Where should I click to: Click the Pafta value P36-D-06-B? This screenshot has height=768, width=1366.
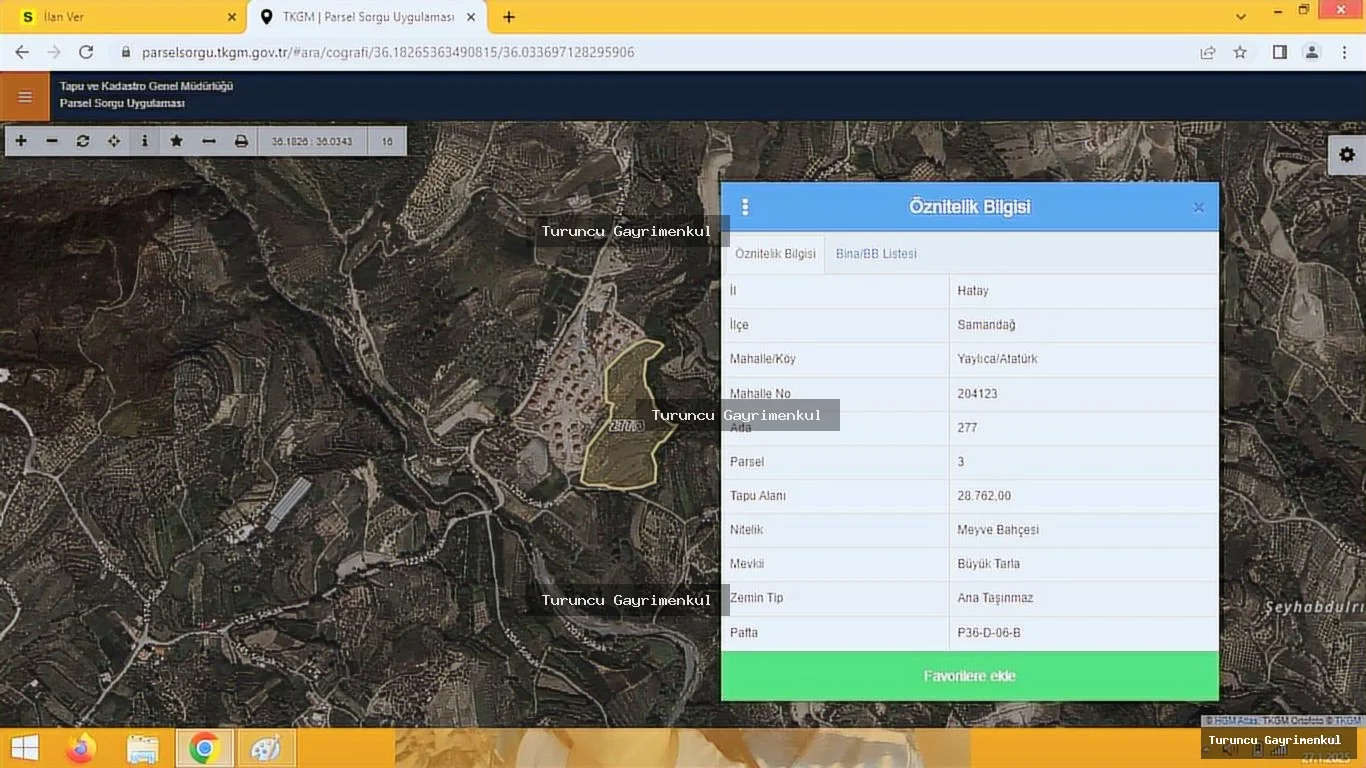989,633
